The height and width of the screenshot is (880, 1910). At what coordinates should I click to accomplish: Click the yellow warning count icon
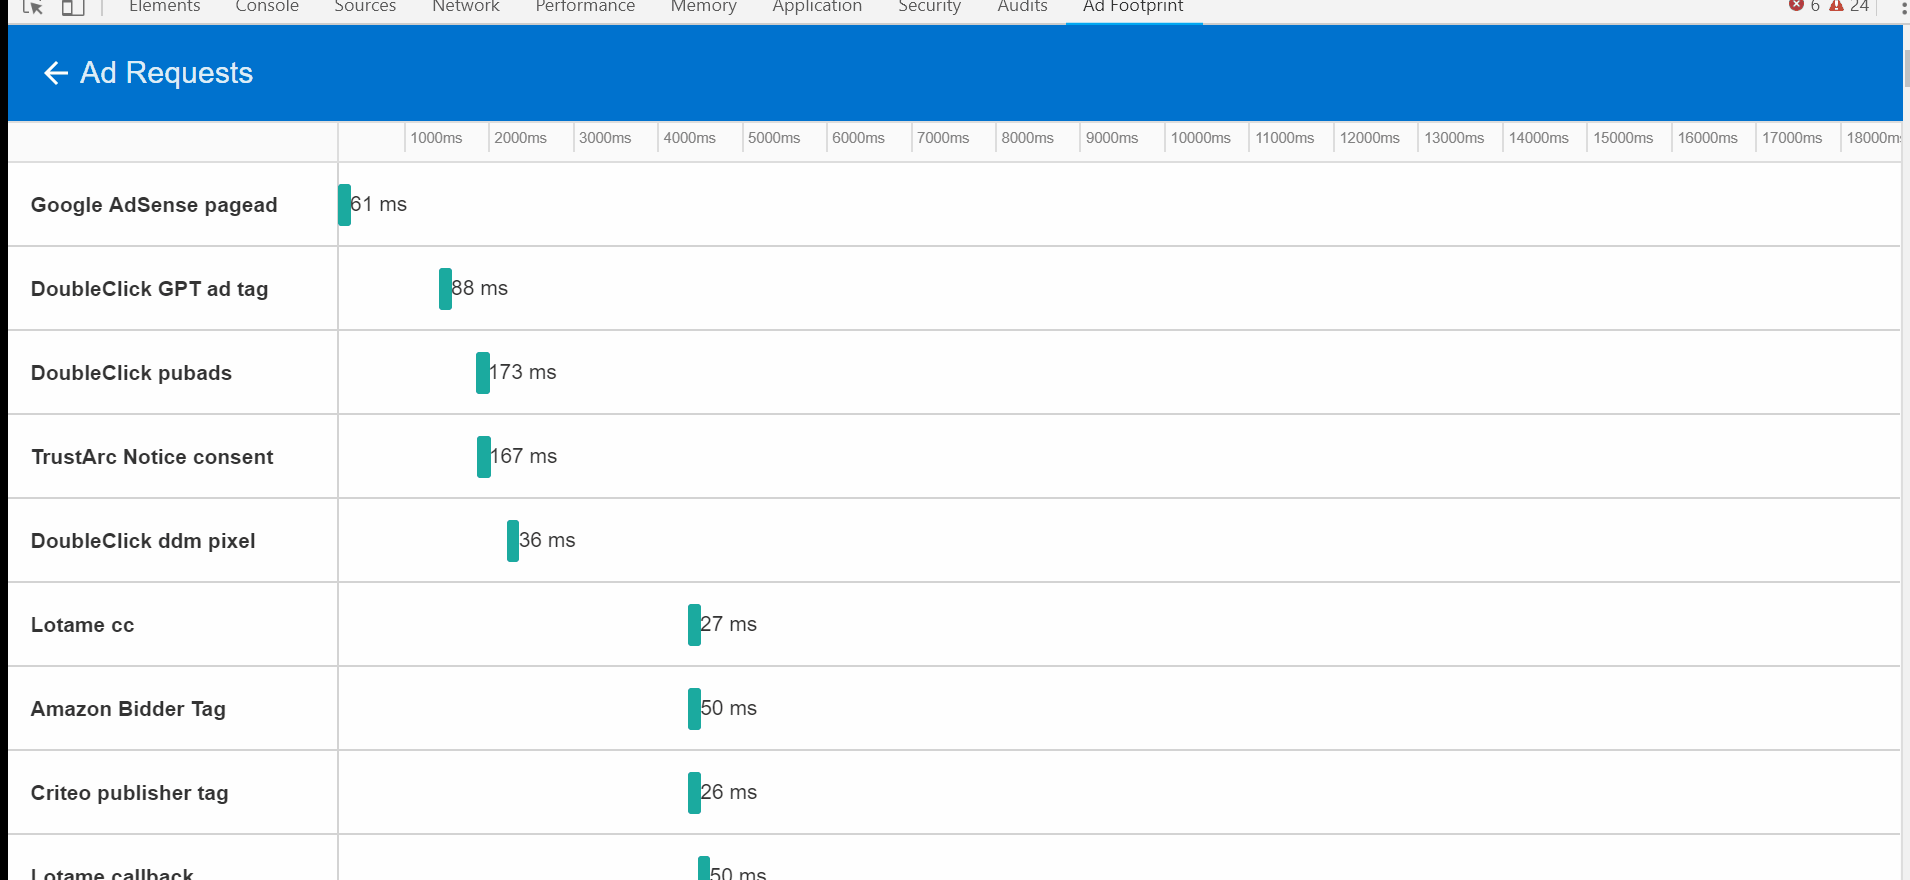coord(1836,5)
